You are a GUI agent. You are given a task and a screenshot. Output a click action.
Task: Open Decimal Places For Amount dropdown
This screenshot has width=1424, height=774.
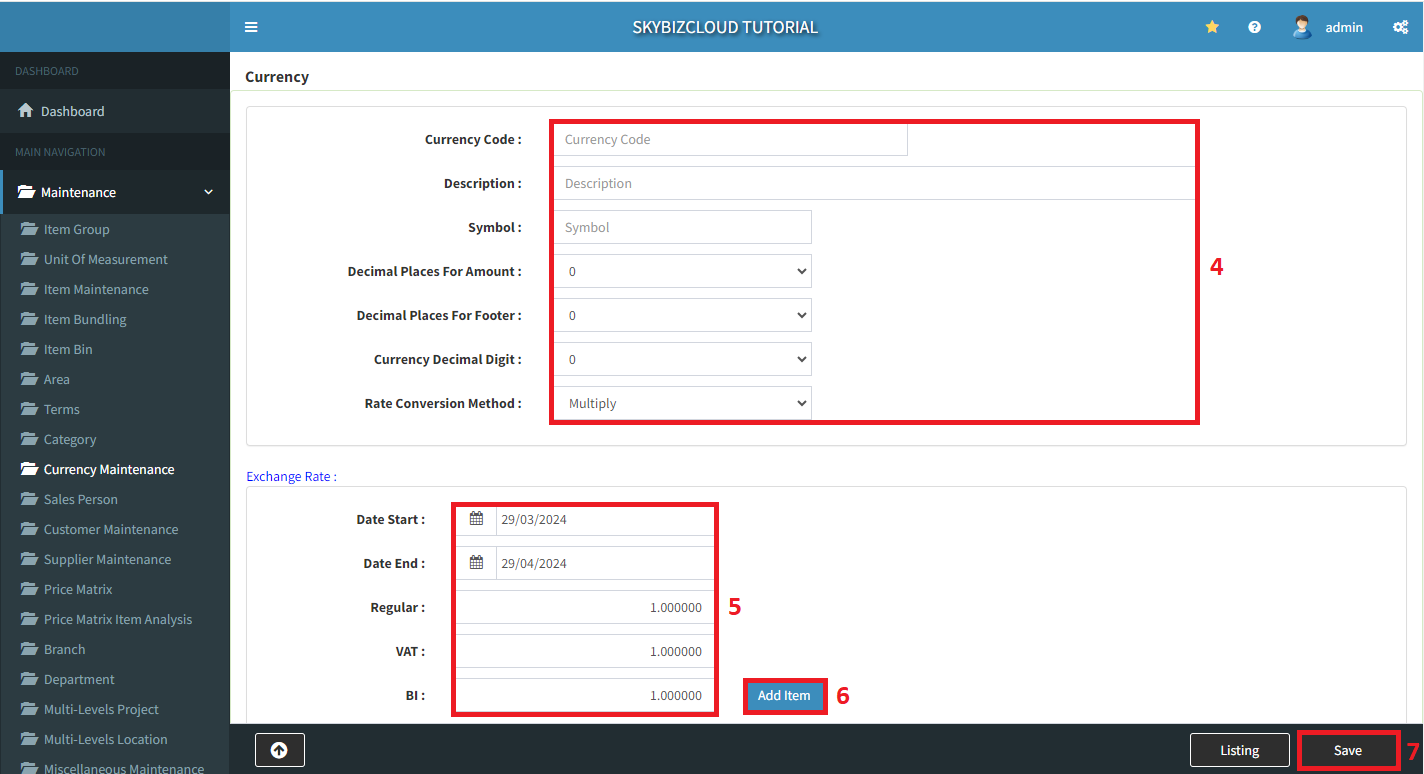(683, 271)
